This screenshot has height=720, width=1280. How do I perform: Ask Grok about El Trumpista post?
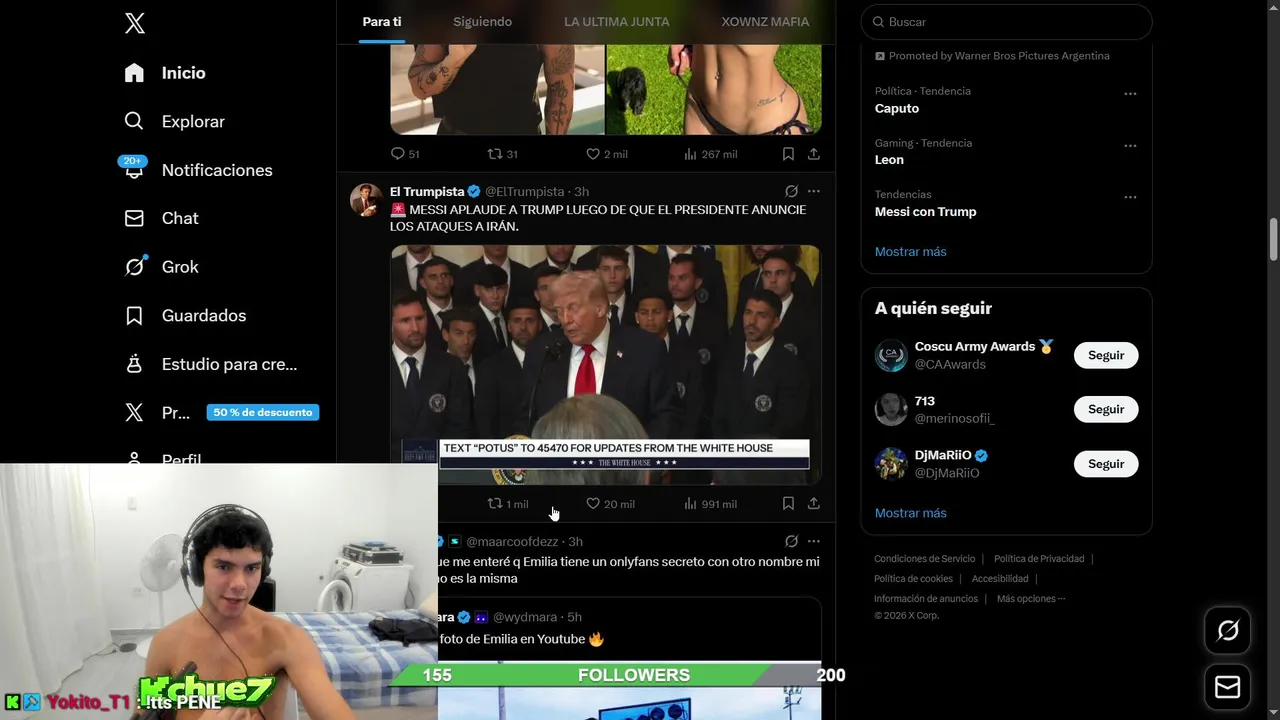click(x=791, y=191)
